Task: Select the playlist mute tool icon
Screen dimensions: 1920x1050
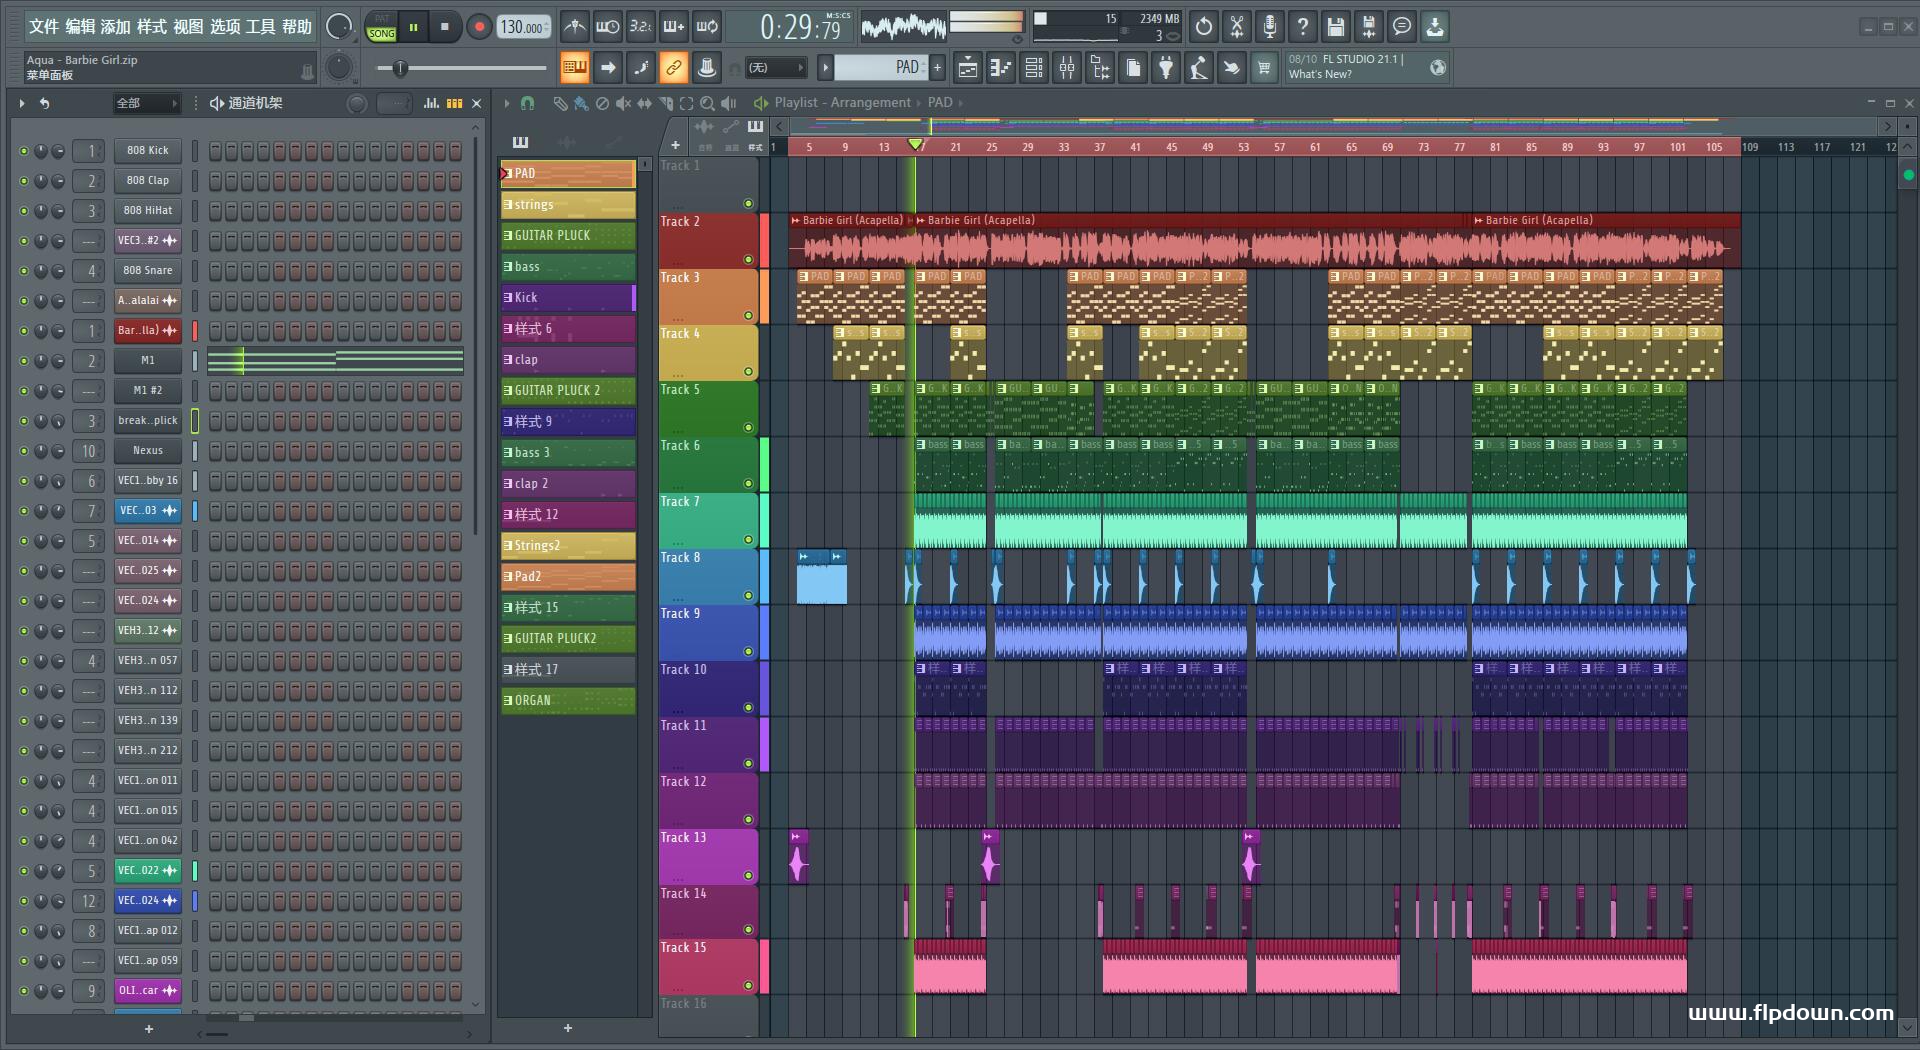Action: pos(623,103)
